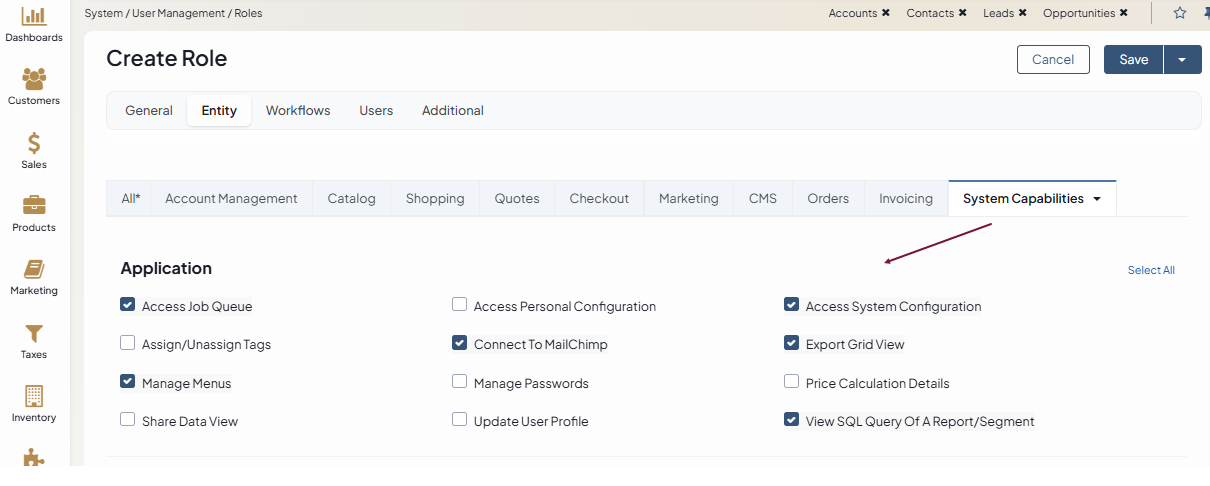This screenshot has height=486, width=1210.
Task: Click the Marketing book icon
Action: pos(34,270)
